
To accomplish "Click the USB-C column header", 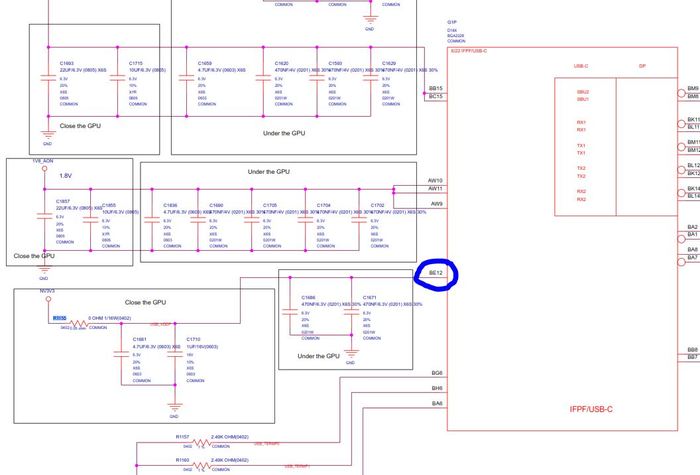I will tap(581, 66).
